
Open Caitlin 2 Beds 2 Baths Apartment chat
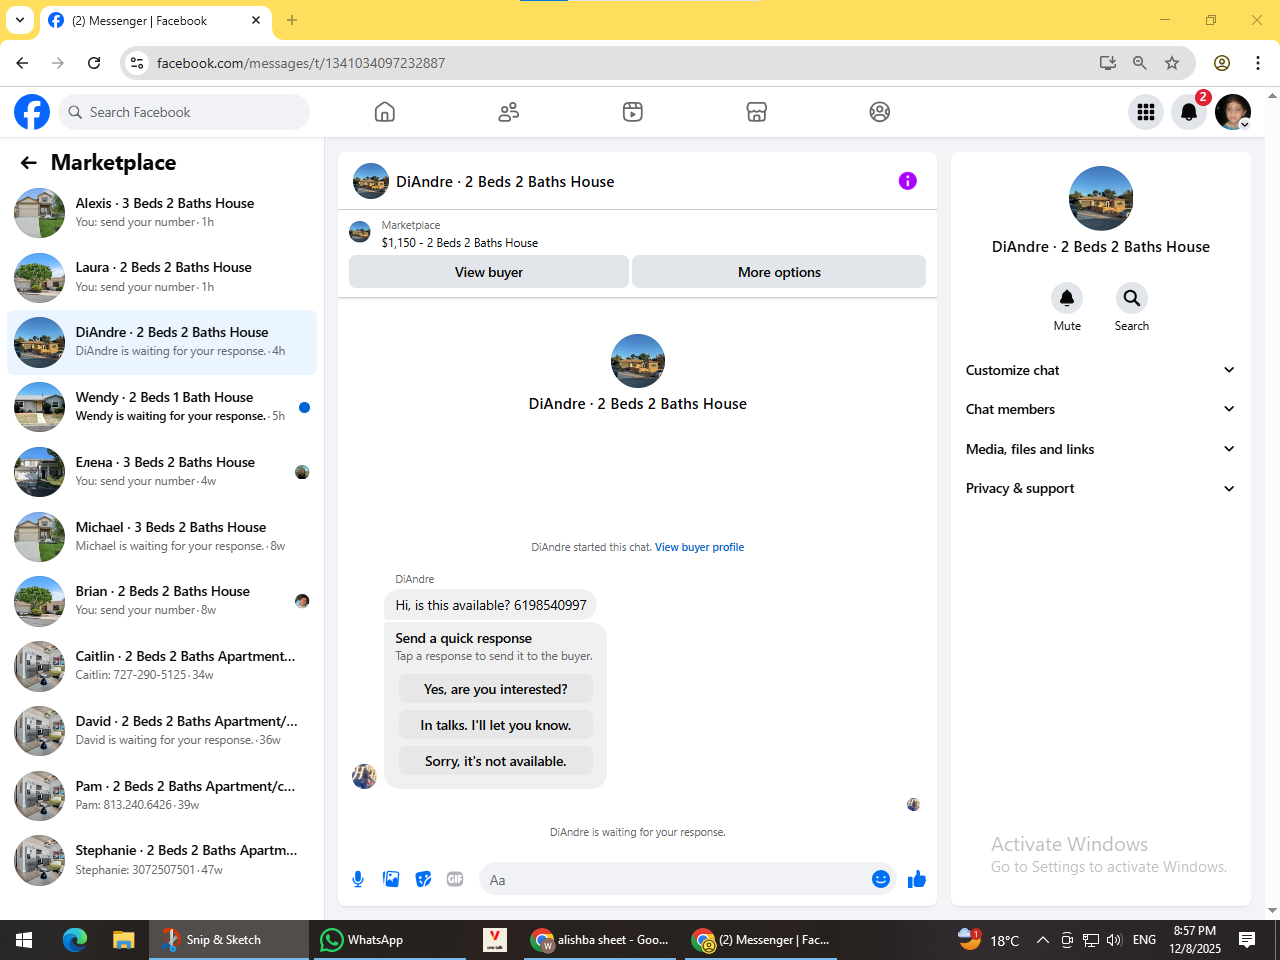(162, 666)
